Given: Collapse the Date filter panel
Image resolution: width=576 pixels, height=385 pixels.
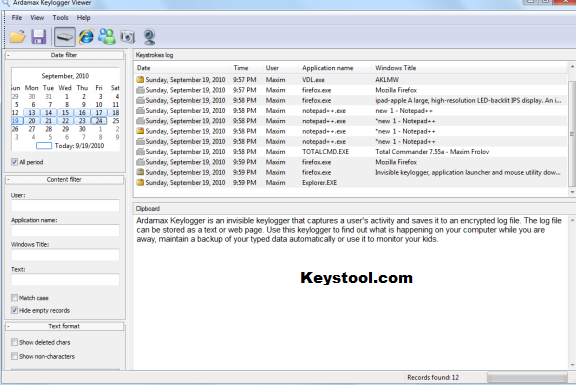Looking at the screenshot, I should tap(8, 55).
